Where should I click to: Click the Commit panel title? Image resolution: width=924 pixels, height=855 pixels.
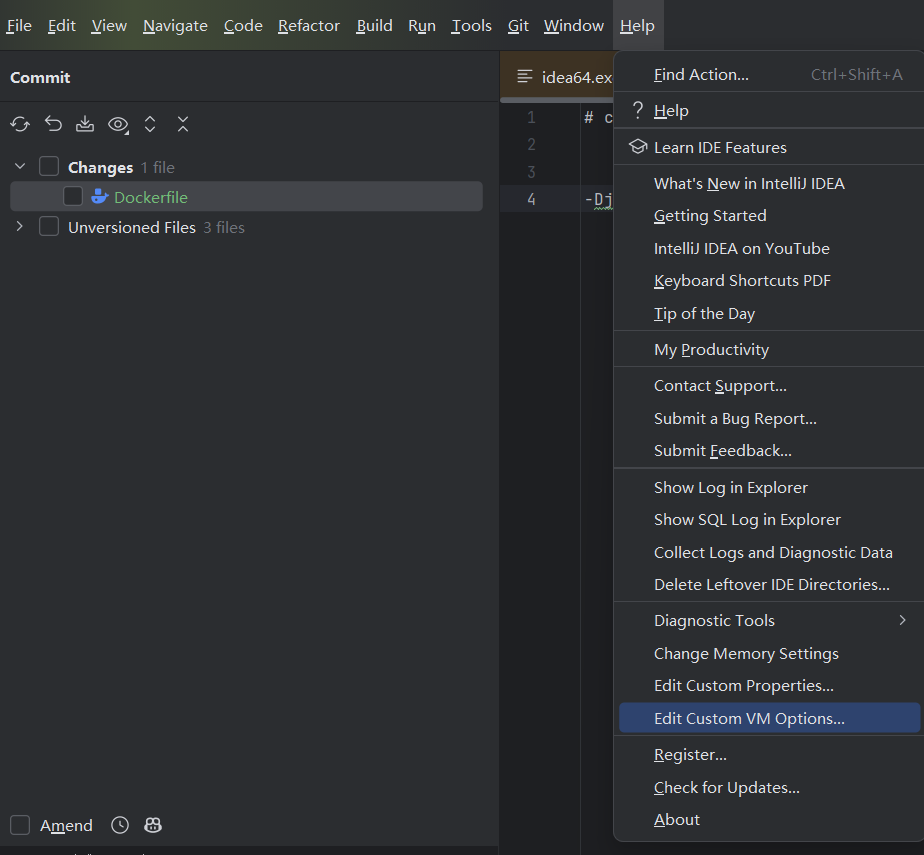(40, 77)
